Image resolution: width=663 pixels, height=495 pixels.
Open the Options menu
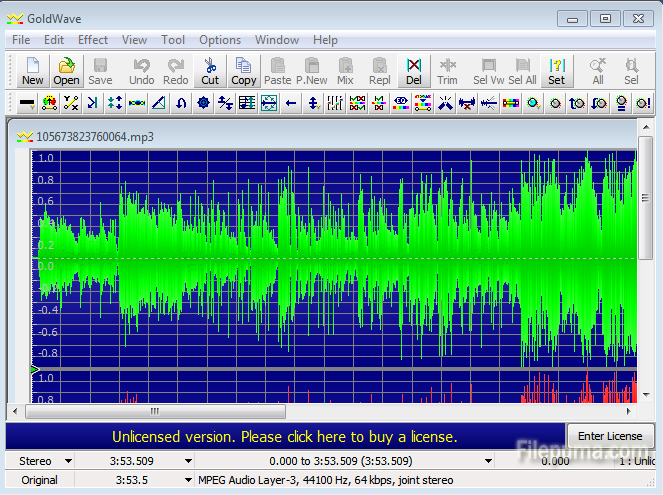tap(219, 40)
